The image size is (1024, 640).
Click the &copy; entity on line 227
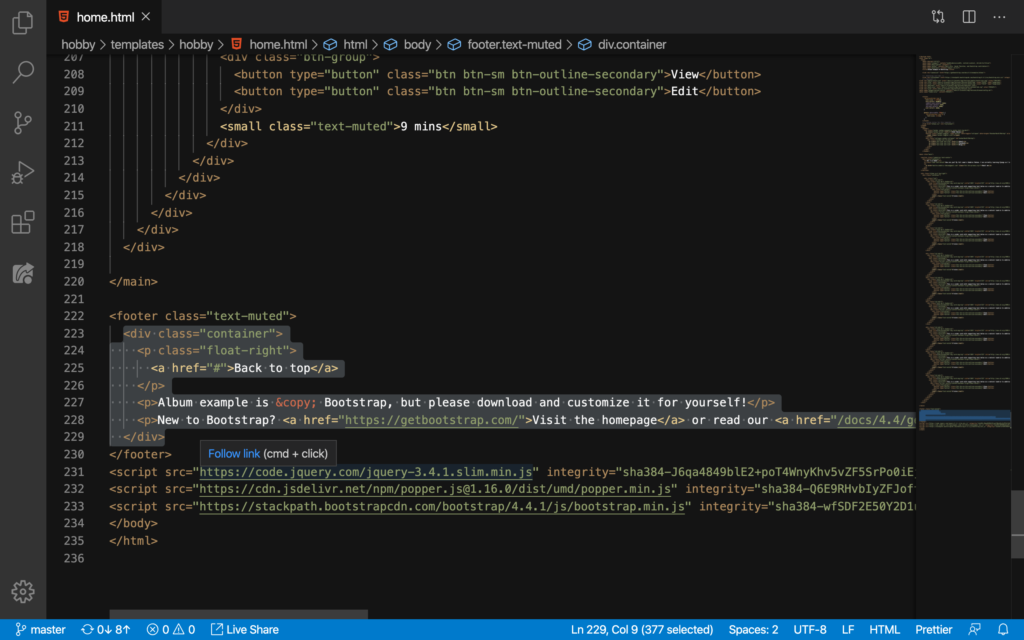coord(296,403)
